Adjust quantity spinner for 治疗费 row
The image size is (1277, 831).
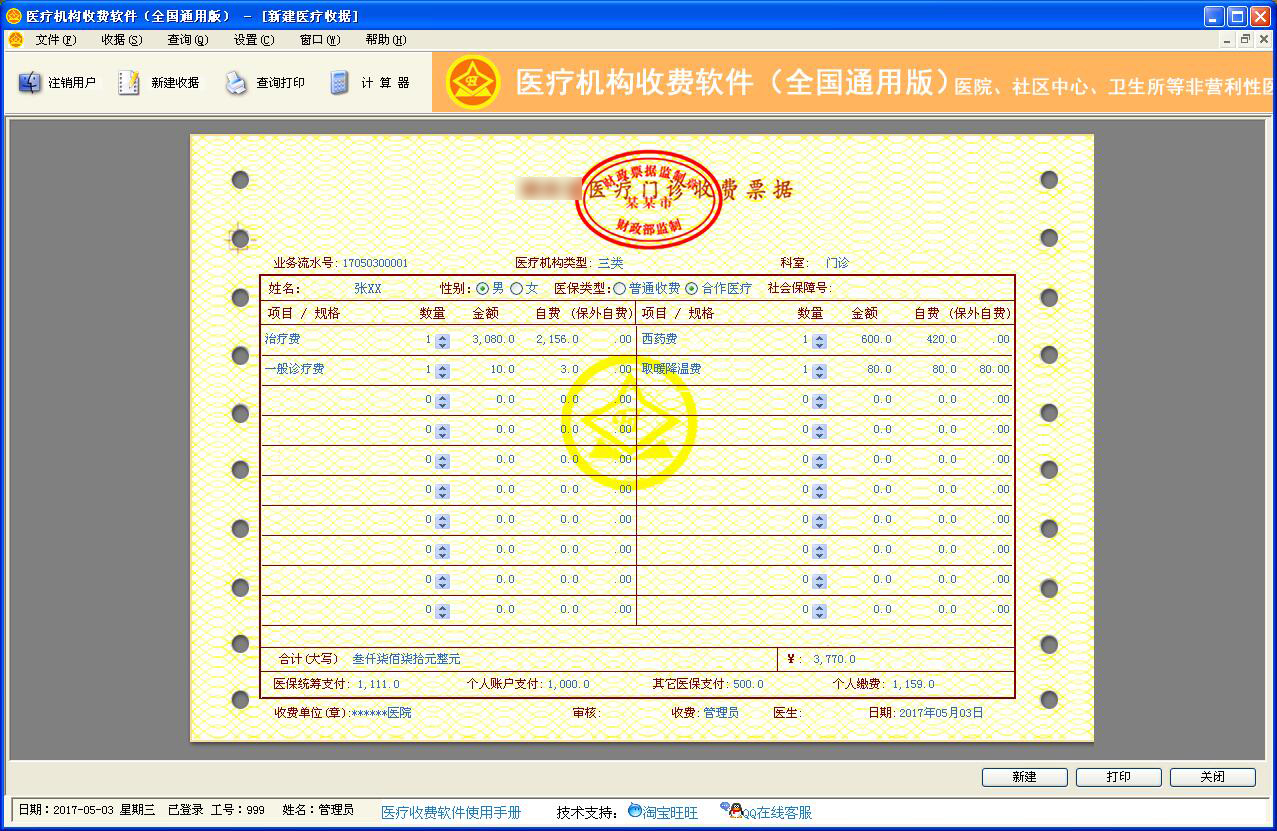pos(443,340)
